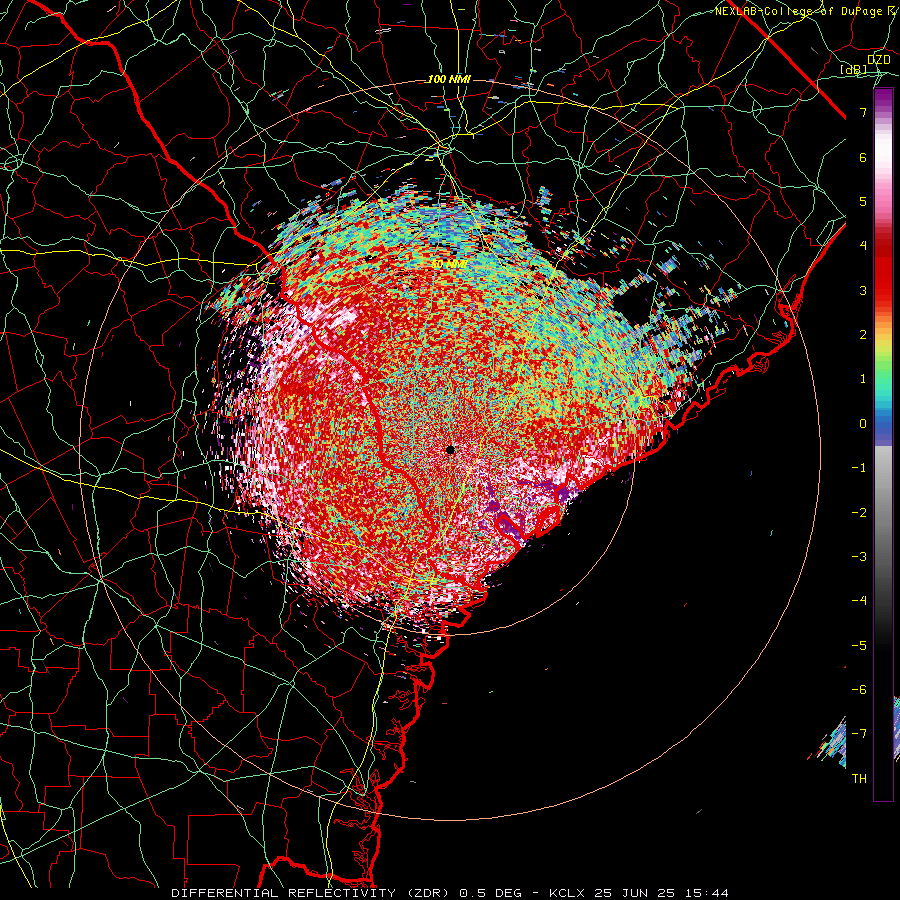Image resolution: width=900 pixels, height=900 pixels.
Task: Click the "-6" tick on the color scale
Action: [x=859, y=690]
